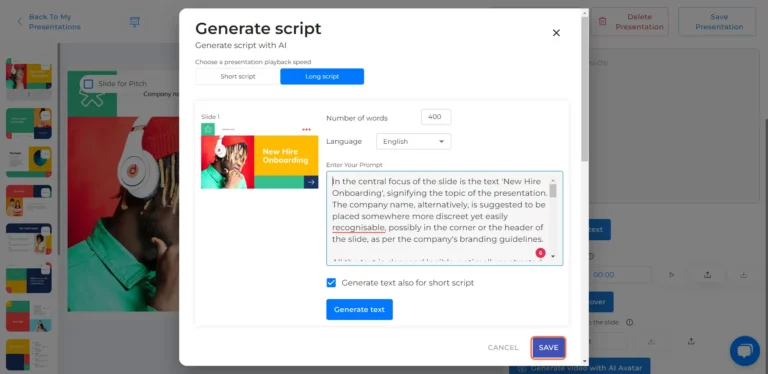Viewport: 768px width, 374px height.
Task: Click the dialog's vertical scrollbar thumb
Action: click(x=585, y=88)
